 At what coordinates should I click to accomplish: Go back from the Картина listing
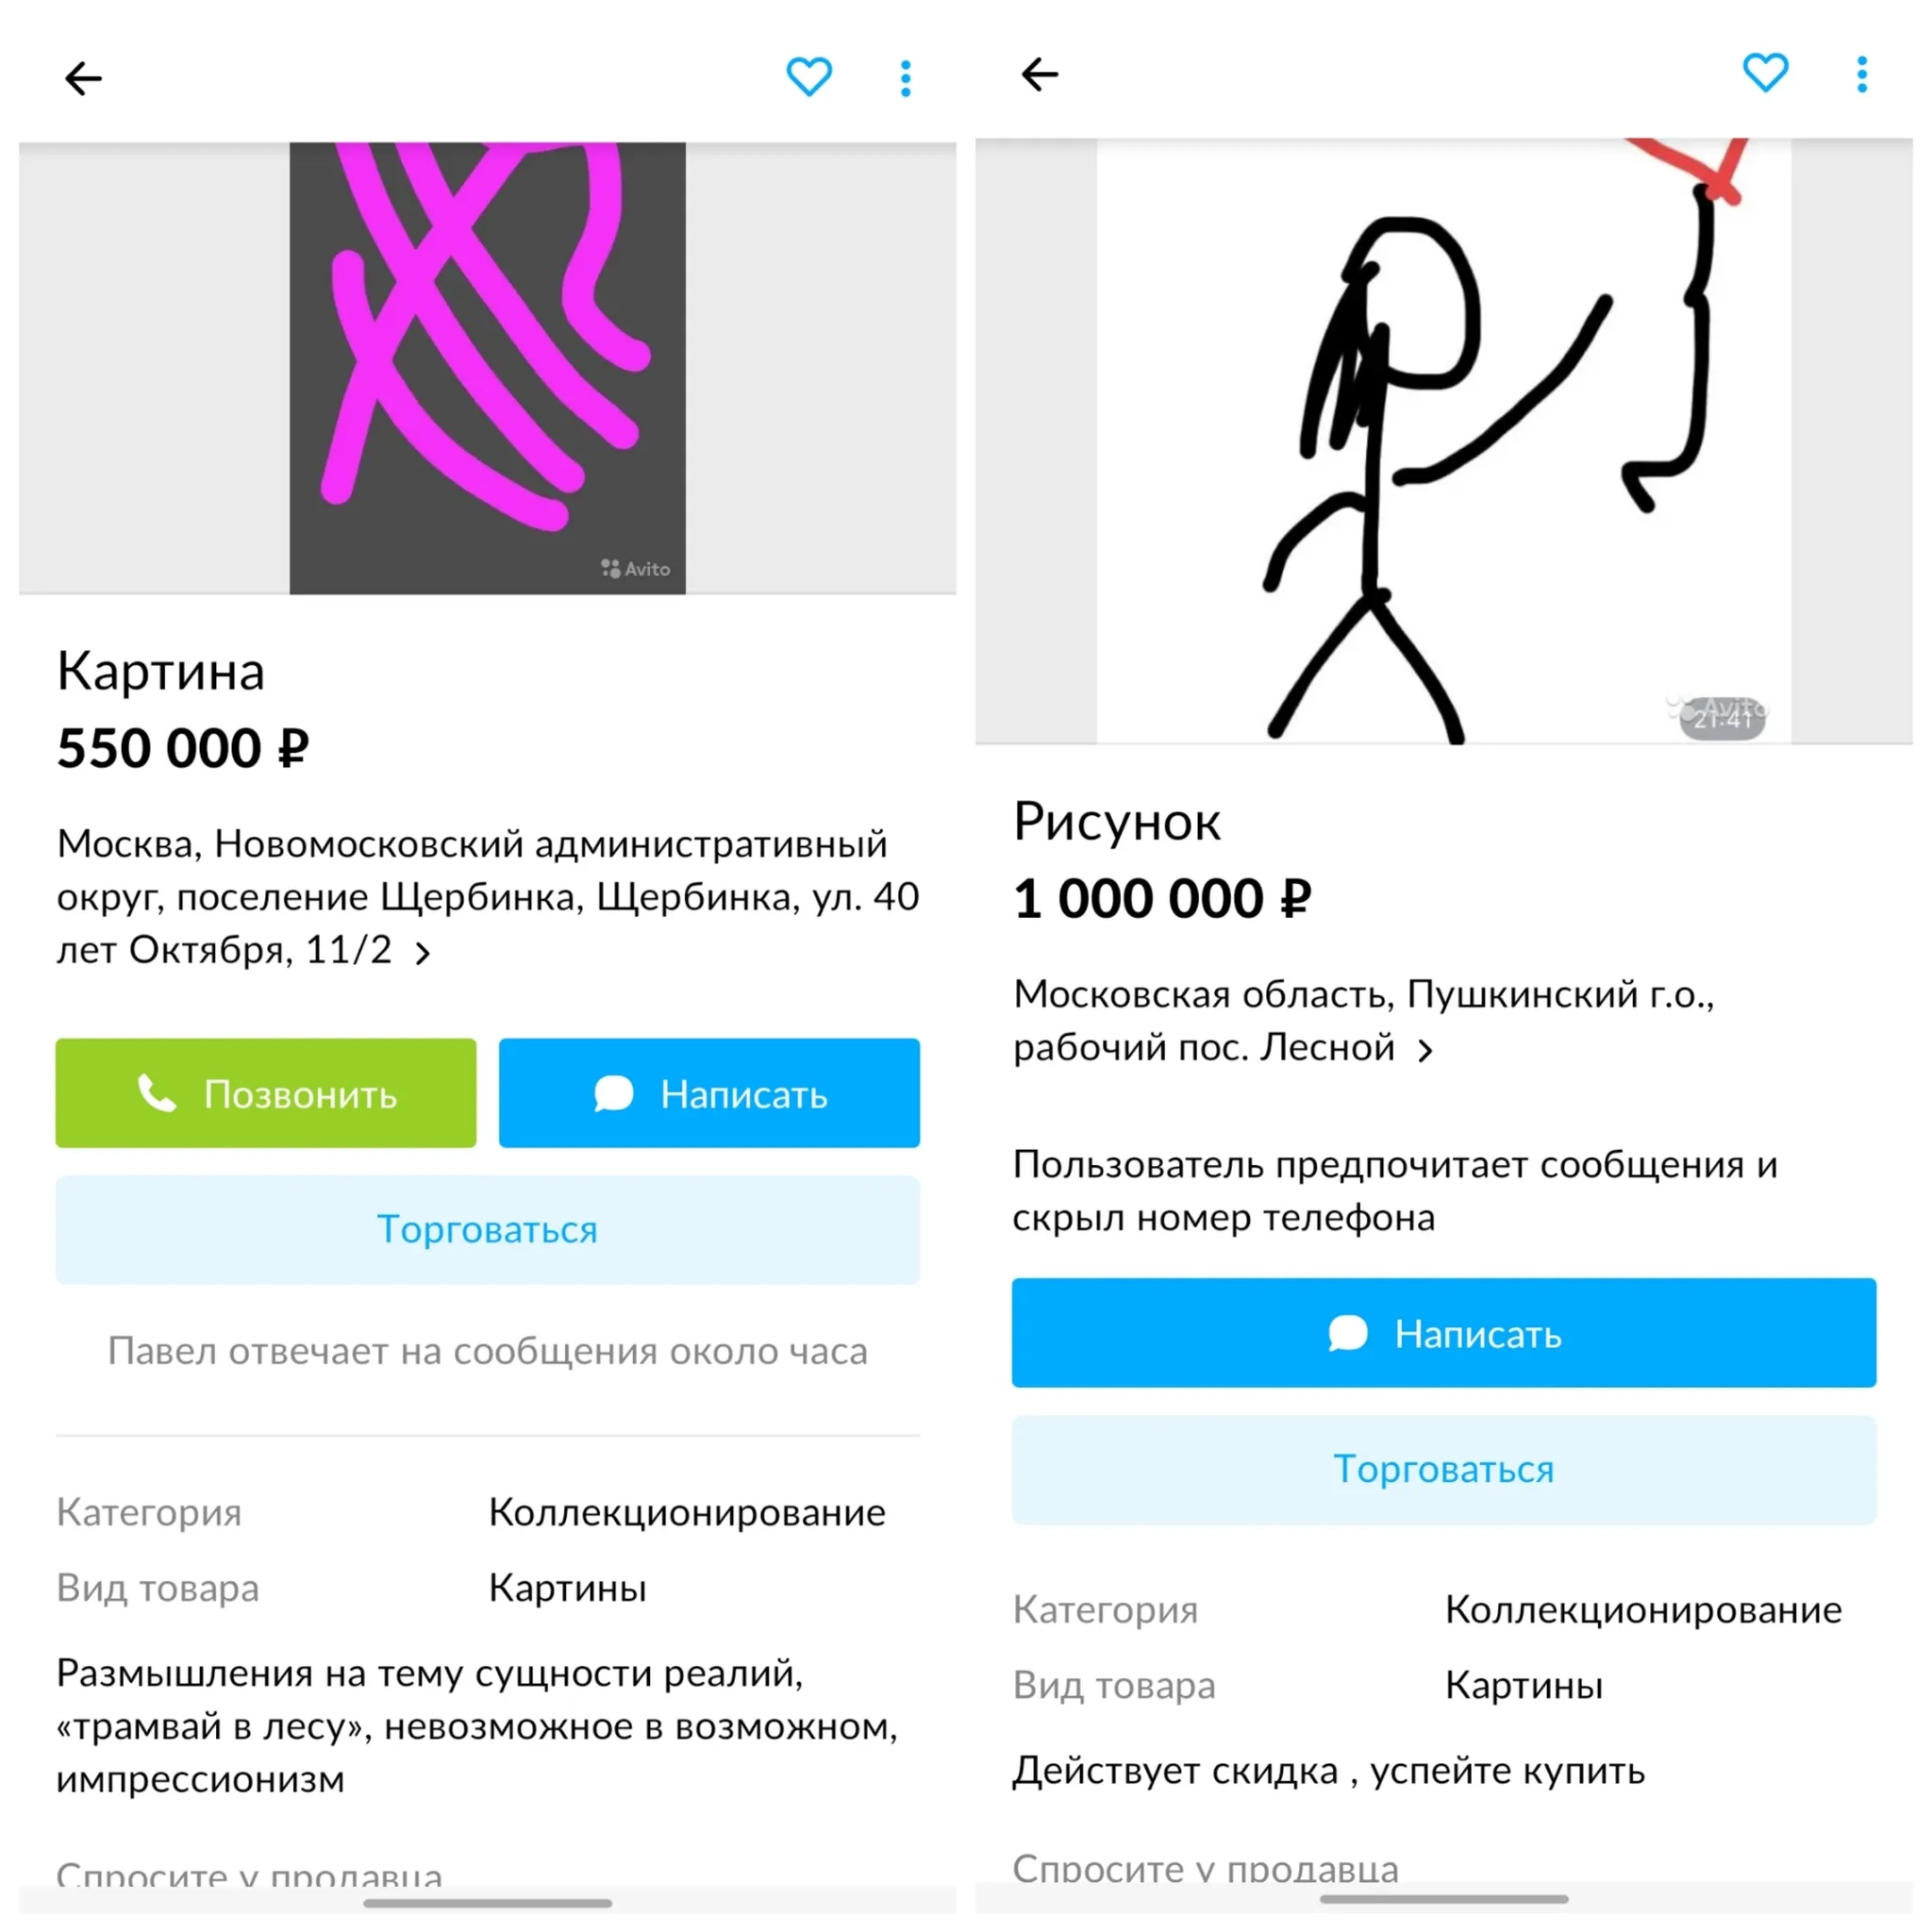(x=83, y=78)
